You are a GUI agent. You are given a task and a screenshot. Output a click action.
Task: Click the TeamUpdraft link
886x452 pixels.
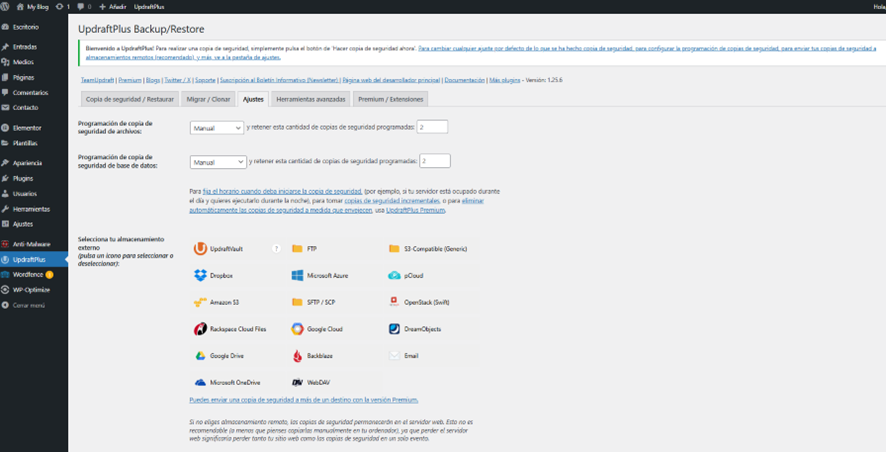coord(97,80)
